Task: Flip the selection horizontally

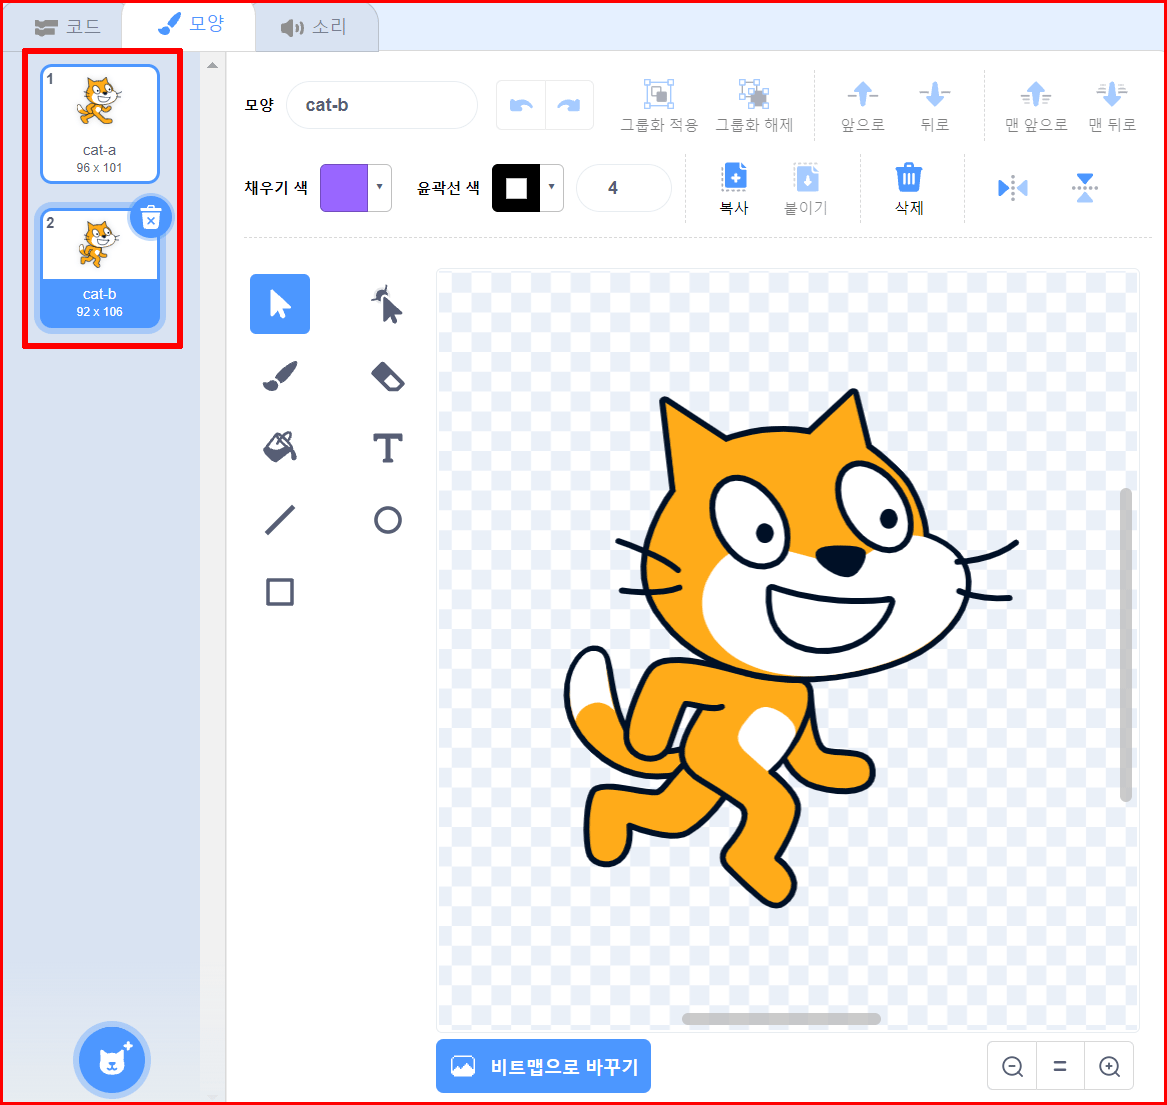Action: (x=1012, y=188)
